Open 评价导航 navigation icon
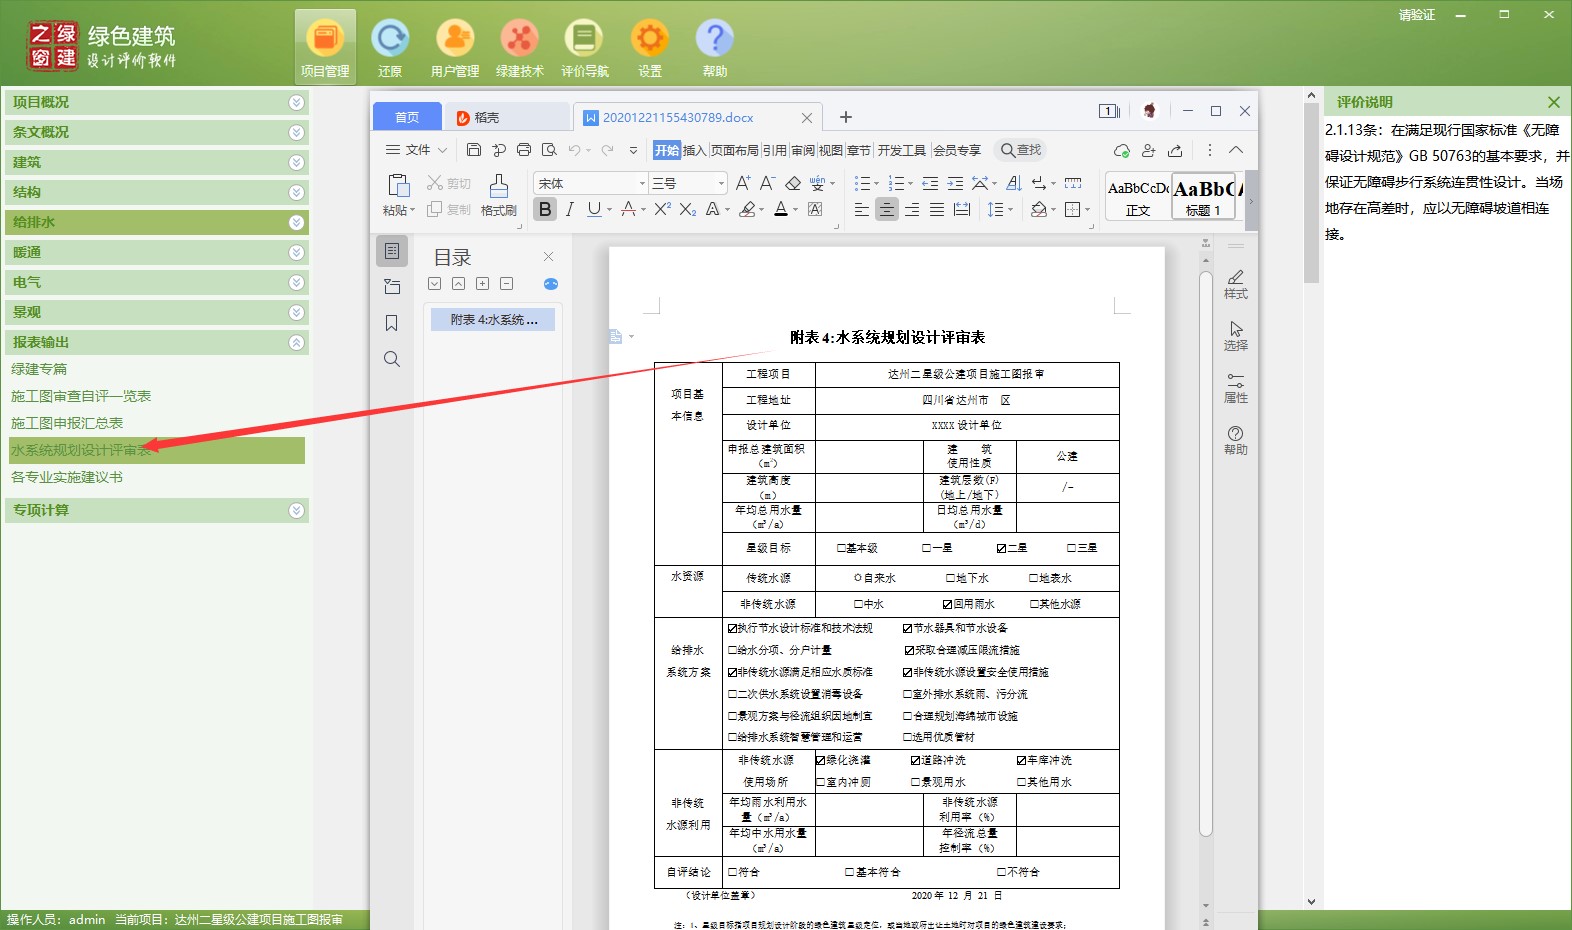Screen dimensions: 1572x930 tap(585, 47)
